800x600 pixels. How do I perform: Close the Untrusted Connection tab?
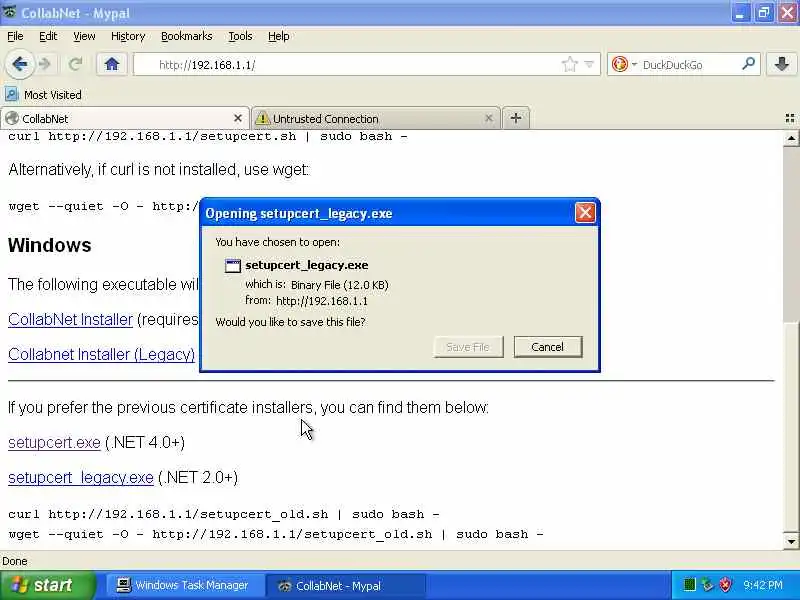(x=488, y=118)
